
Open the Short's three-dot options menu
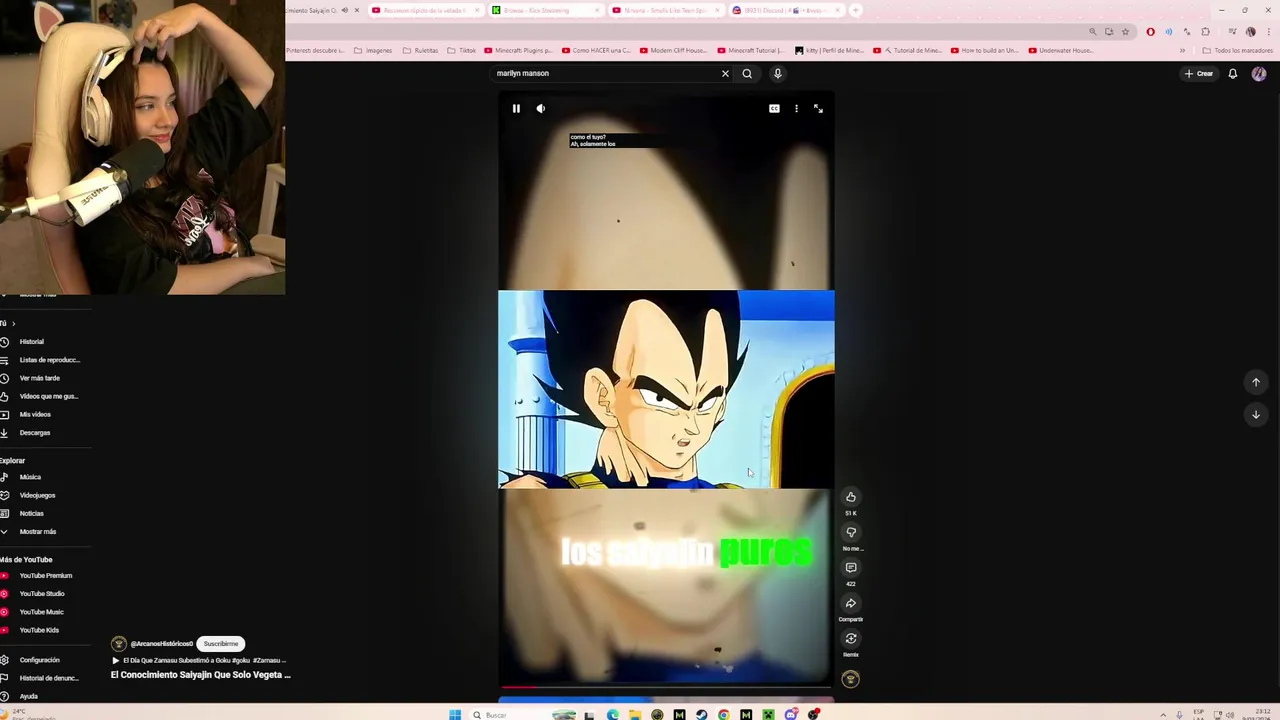796,108
